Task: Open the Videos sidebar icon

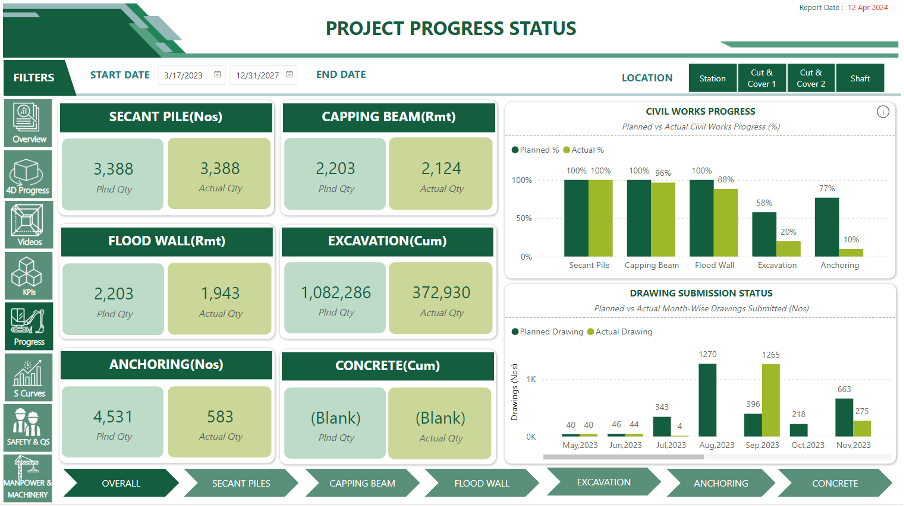Action: (29, 225)
